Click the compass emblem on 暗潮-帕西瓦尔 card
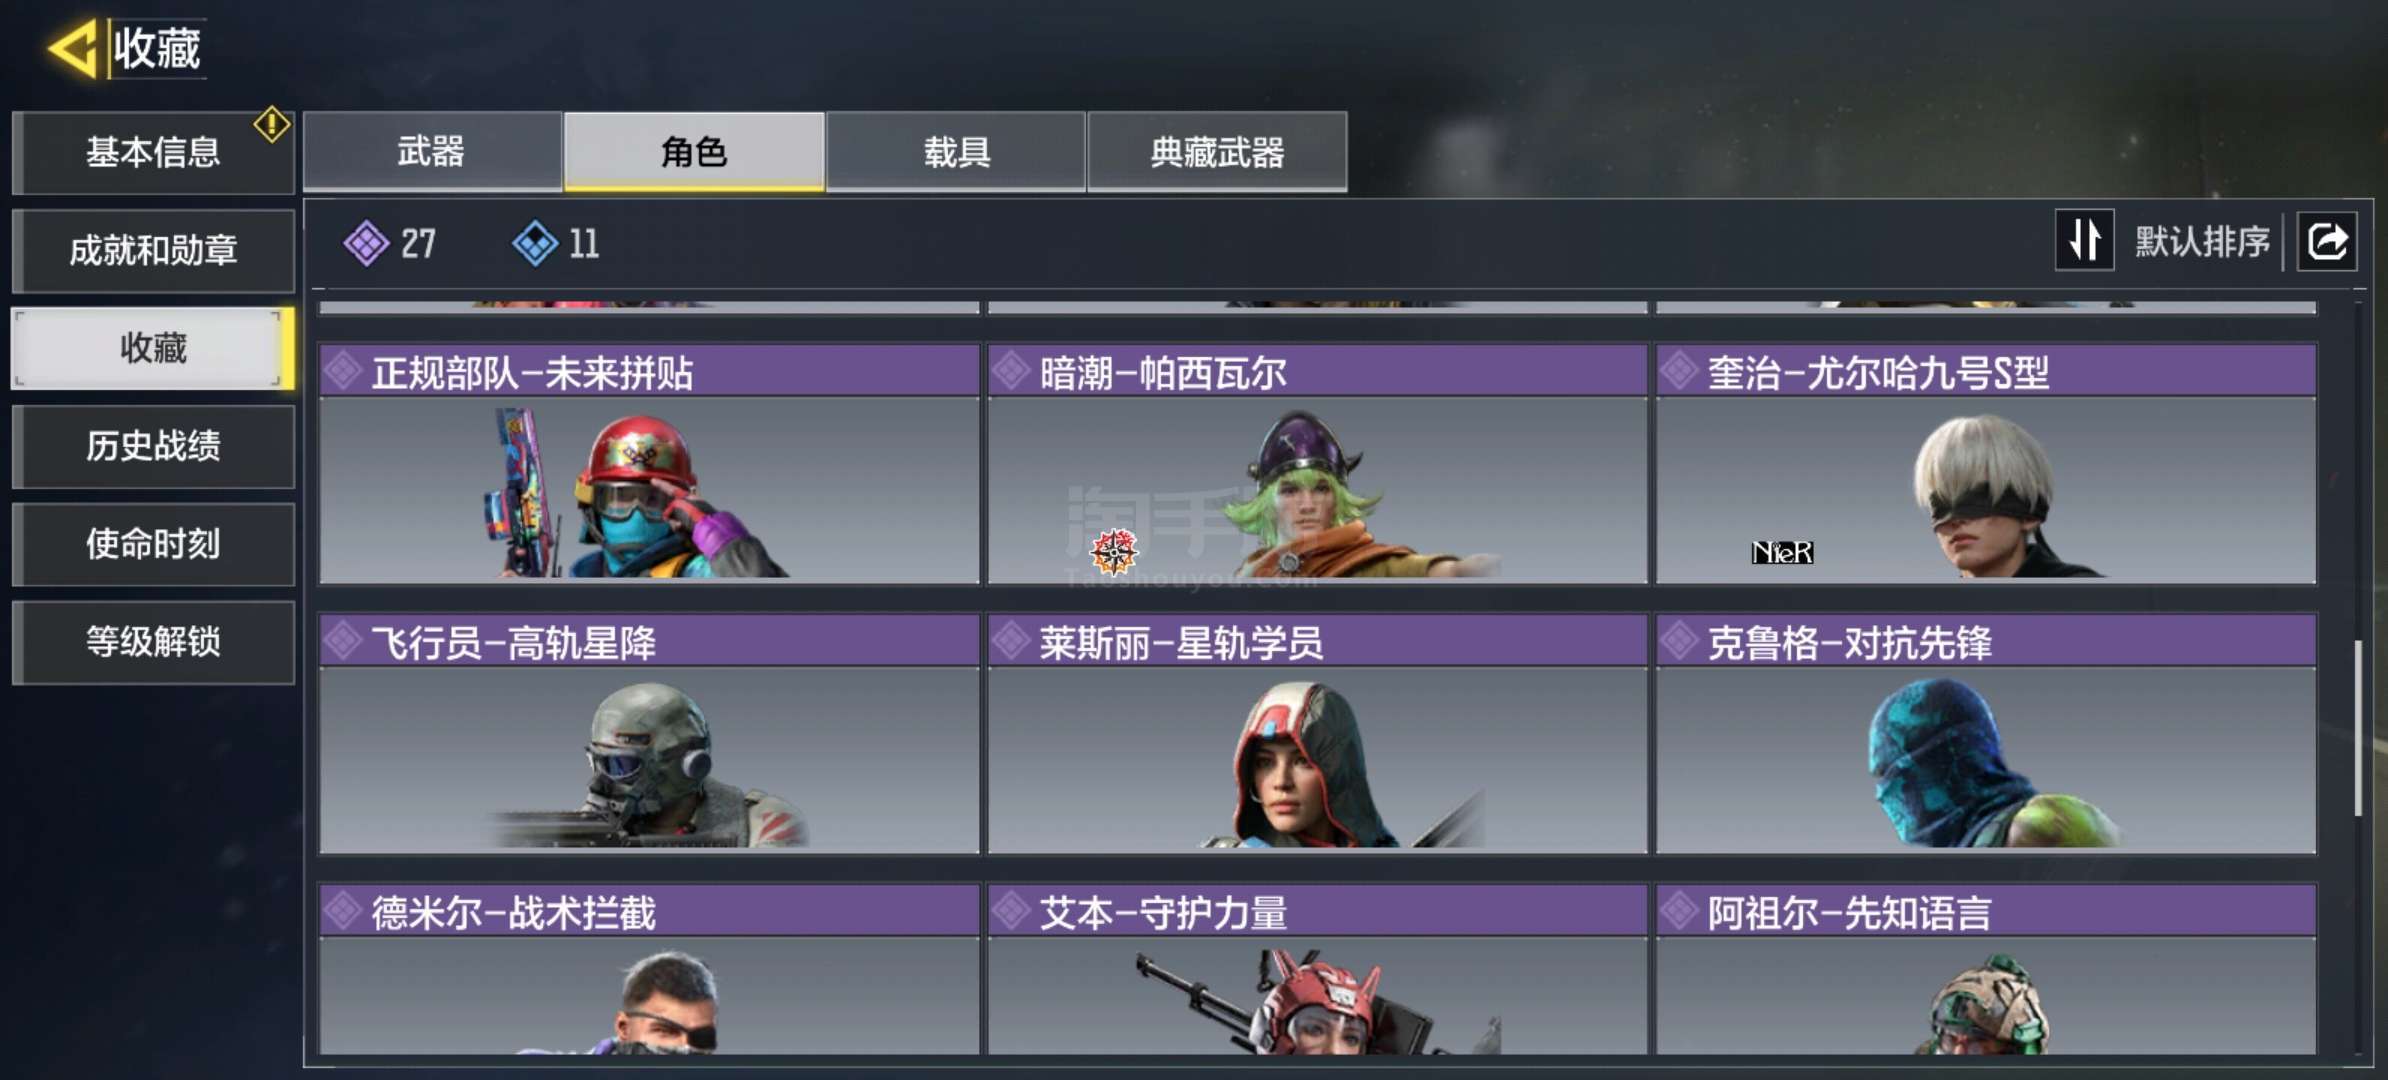2388x1080 pixels. 1114,551
